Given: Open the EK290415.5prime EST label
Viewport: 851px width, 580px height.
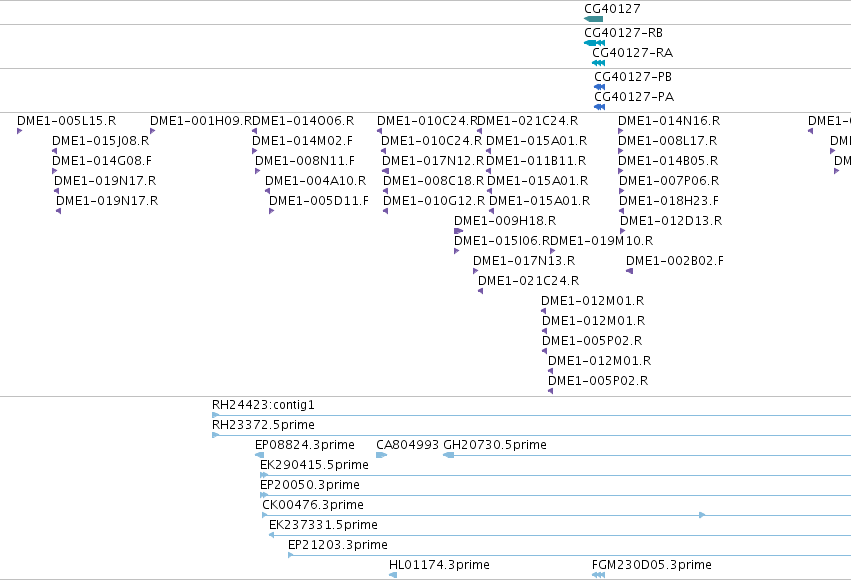Looking at the screenshot, I should 314,465.
